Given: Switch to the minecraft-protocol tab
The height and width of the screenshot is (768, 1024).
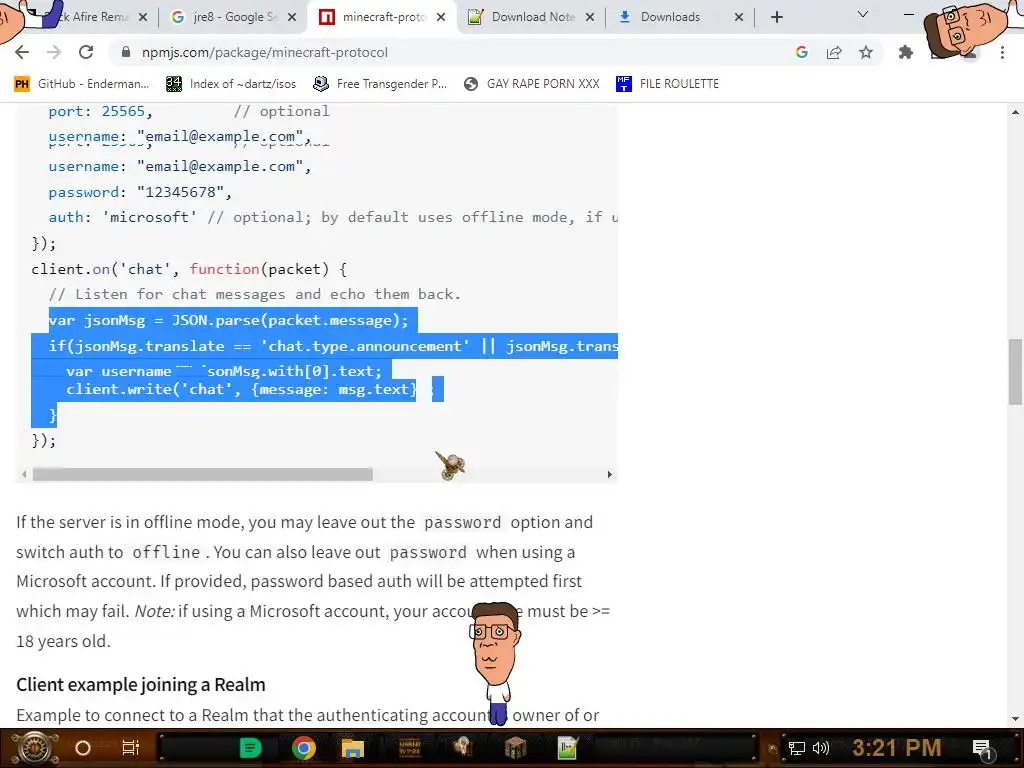Looking at the screenshot, I should 382,17.
